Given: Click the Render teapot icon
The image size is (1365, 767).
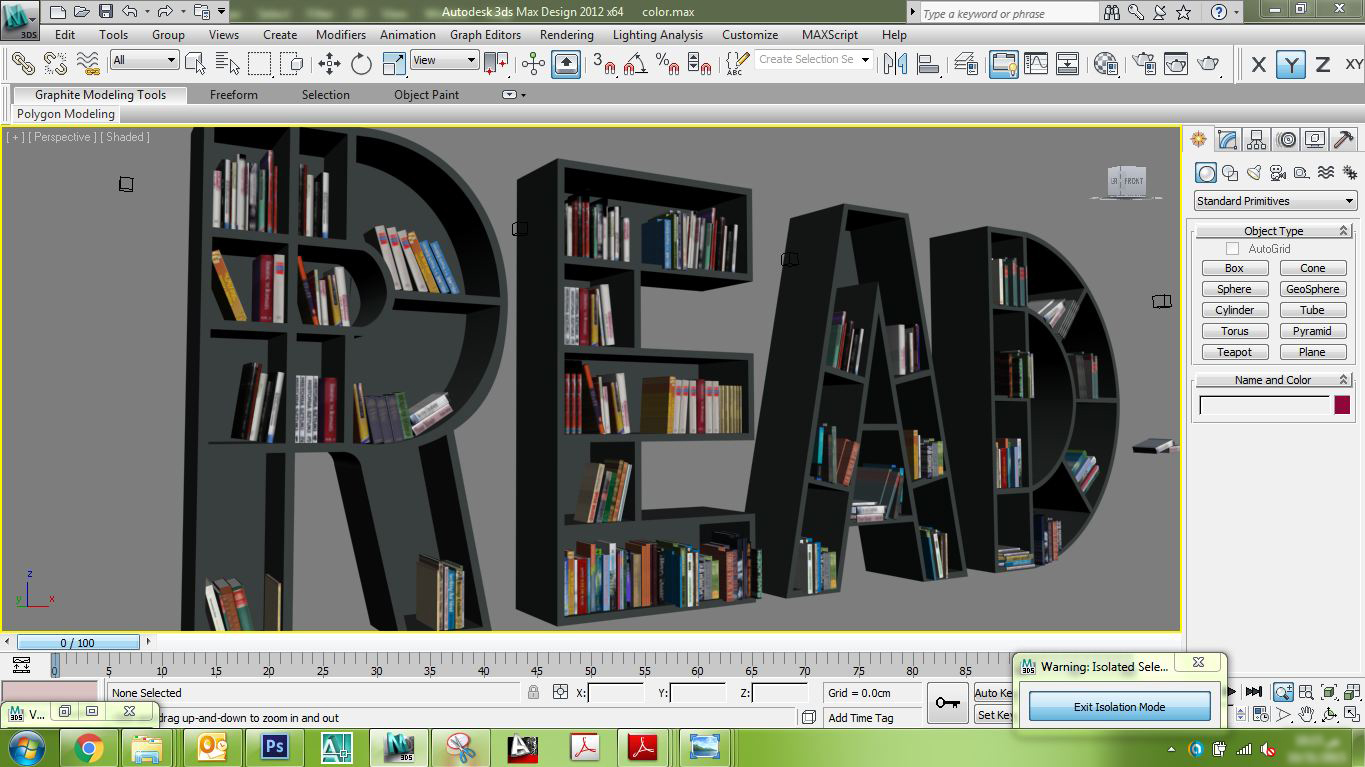Looking at the screenshot, I should tap(1208, 64).
